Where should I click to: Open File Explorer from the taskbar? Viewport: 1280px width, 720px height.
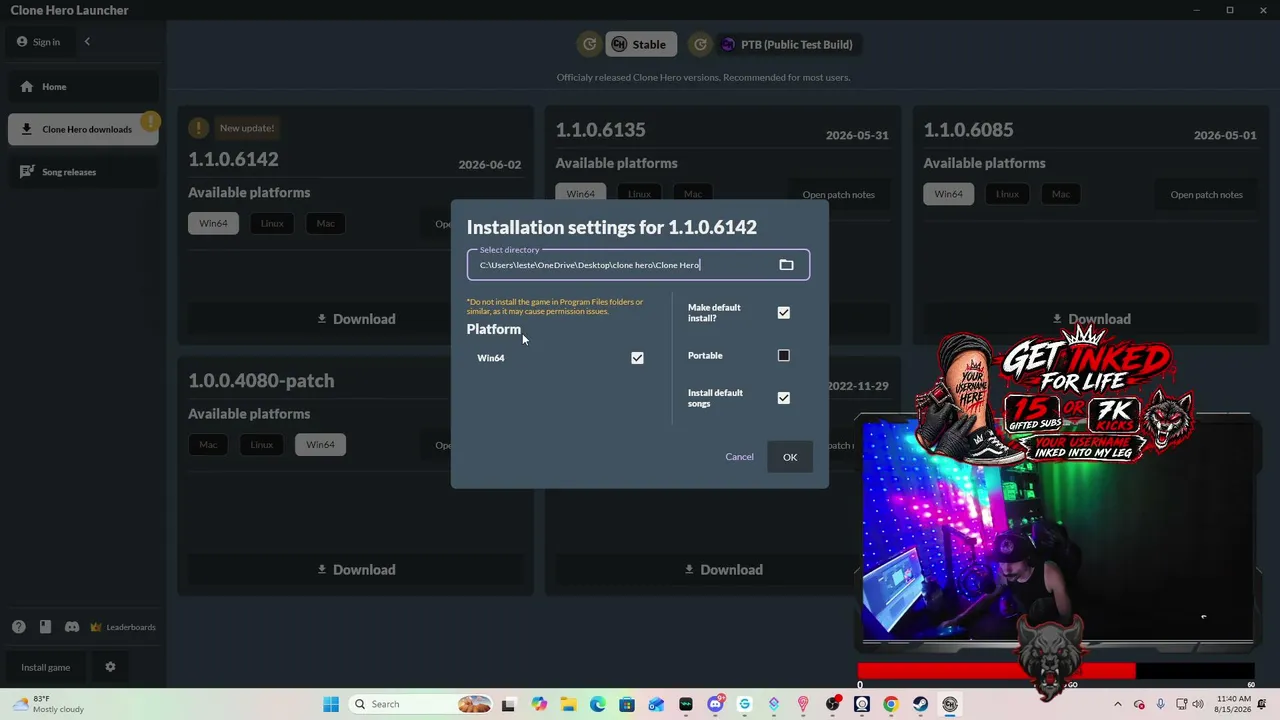click(568, 704)
